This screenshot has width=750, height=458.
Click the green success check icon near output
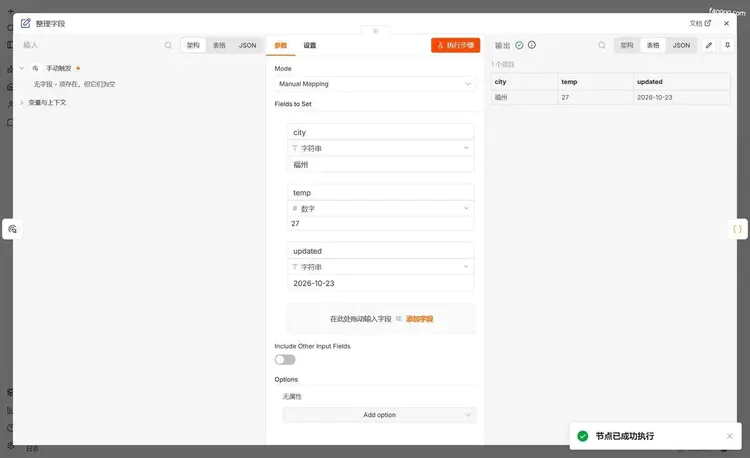pos(519,45)
